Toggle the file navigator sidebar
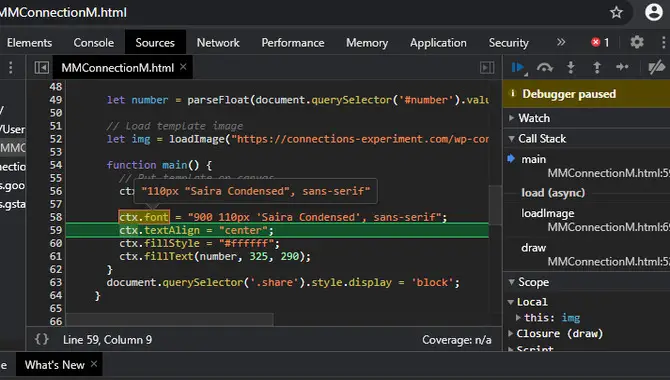This screenshot has height=380, width=670. (41, 68)
